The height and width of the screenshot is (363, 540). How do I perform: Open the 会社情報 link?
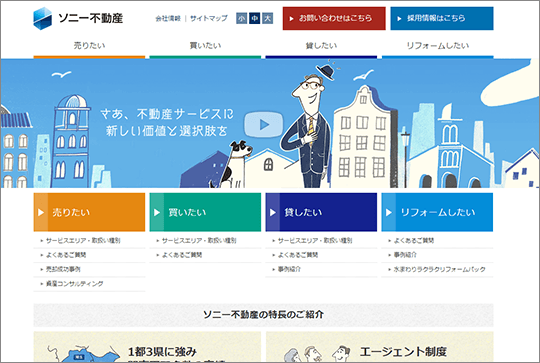tap(168, 18)
